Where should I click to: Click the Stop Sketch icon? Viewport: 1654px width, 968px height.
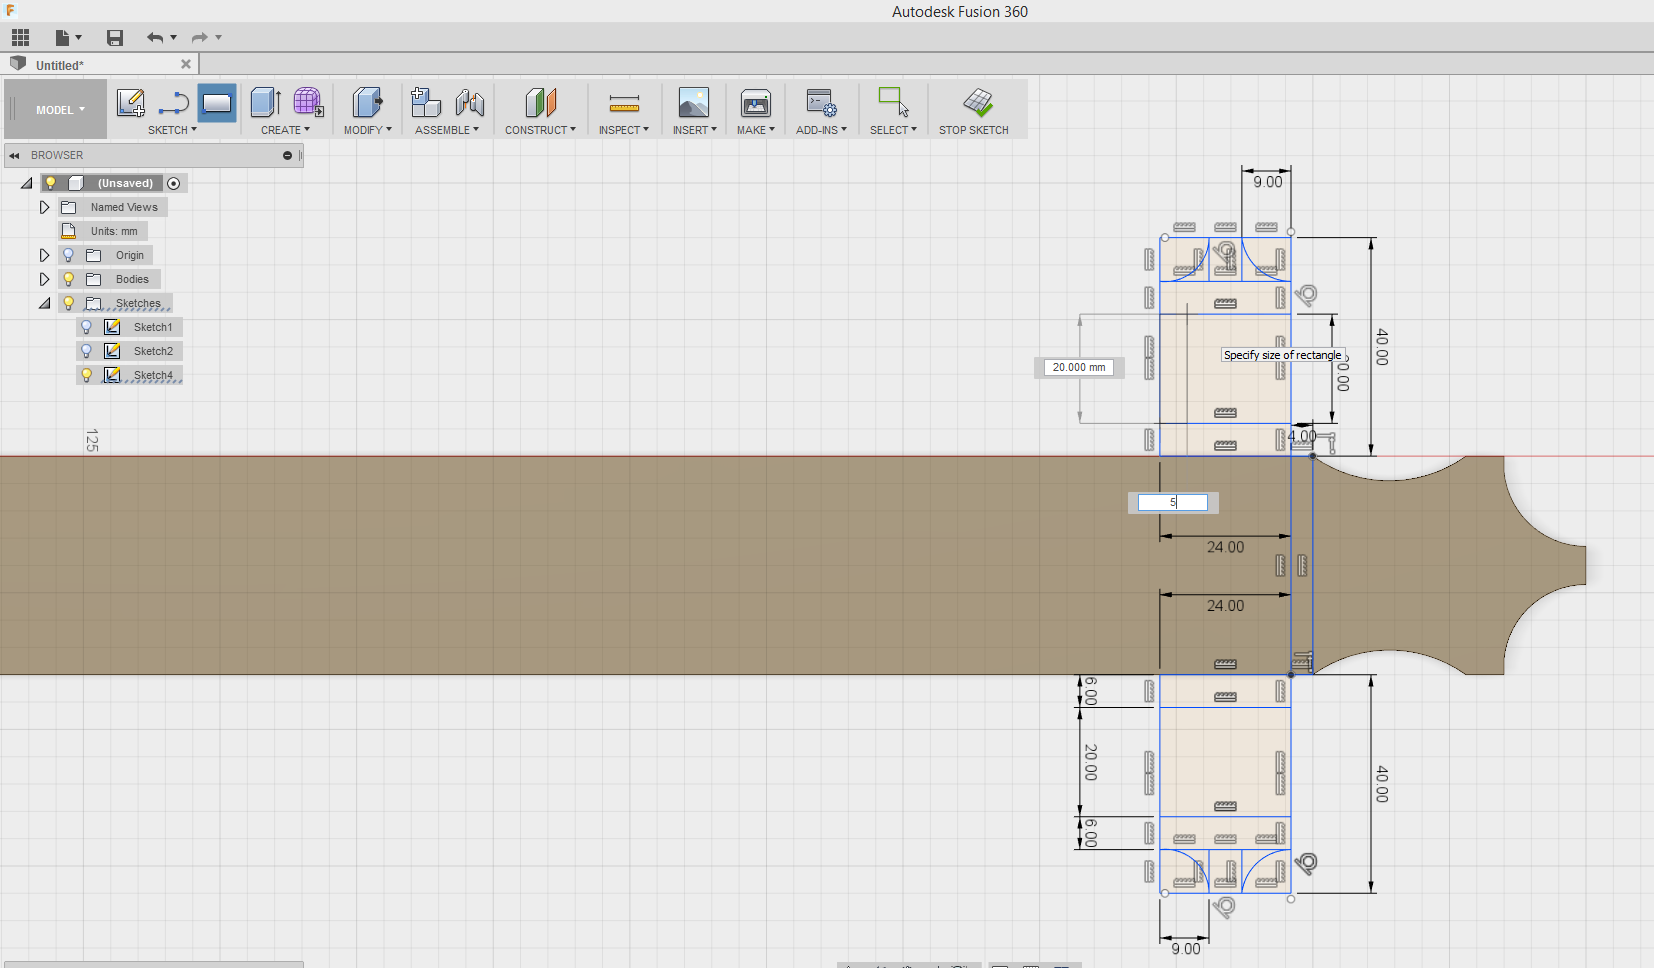[977, 102]
